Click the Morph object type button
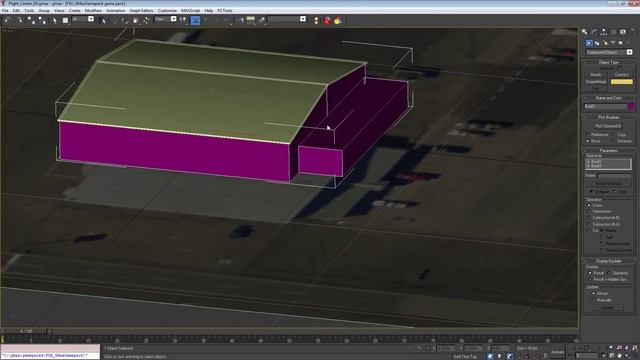Image resolution: width=640 pixels, height=360 pixels. 596,75
